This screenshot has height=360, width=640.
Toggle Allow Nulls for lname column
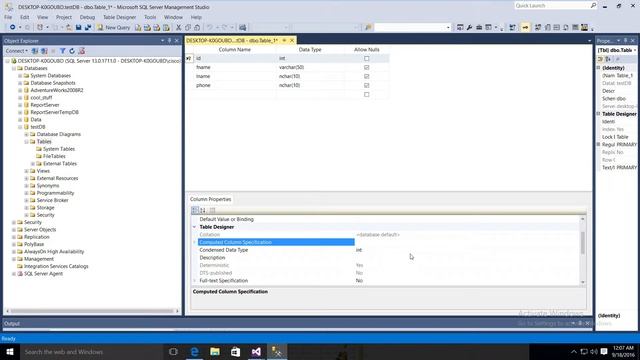point(367,76)
